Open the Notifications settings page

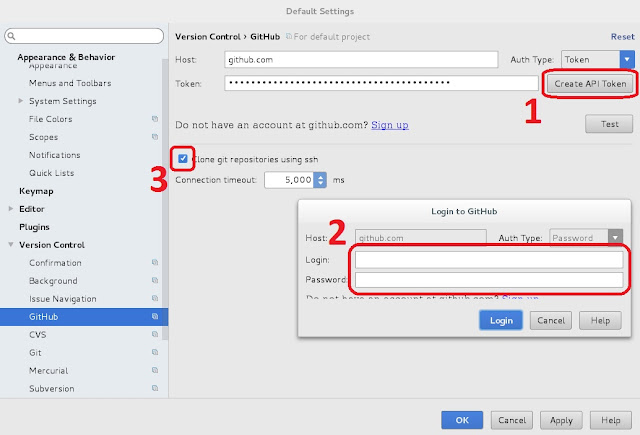click(x=55, y=155)
